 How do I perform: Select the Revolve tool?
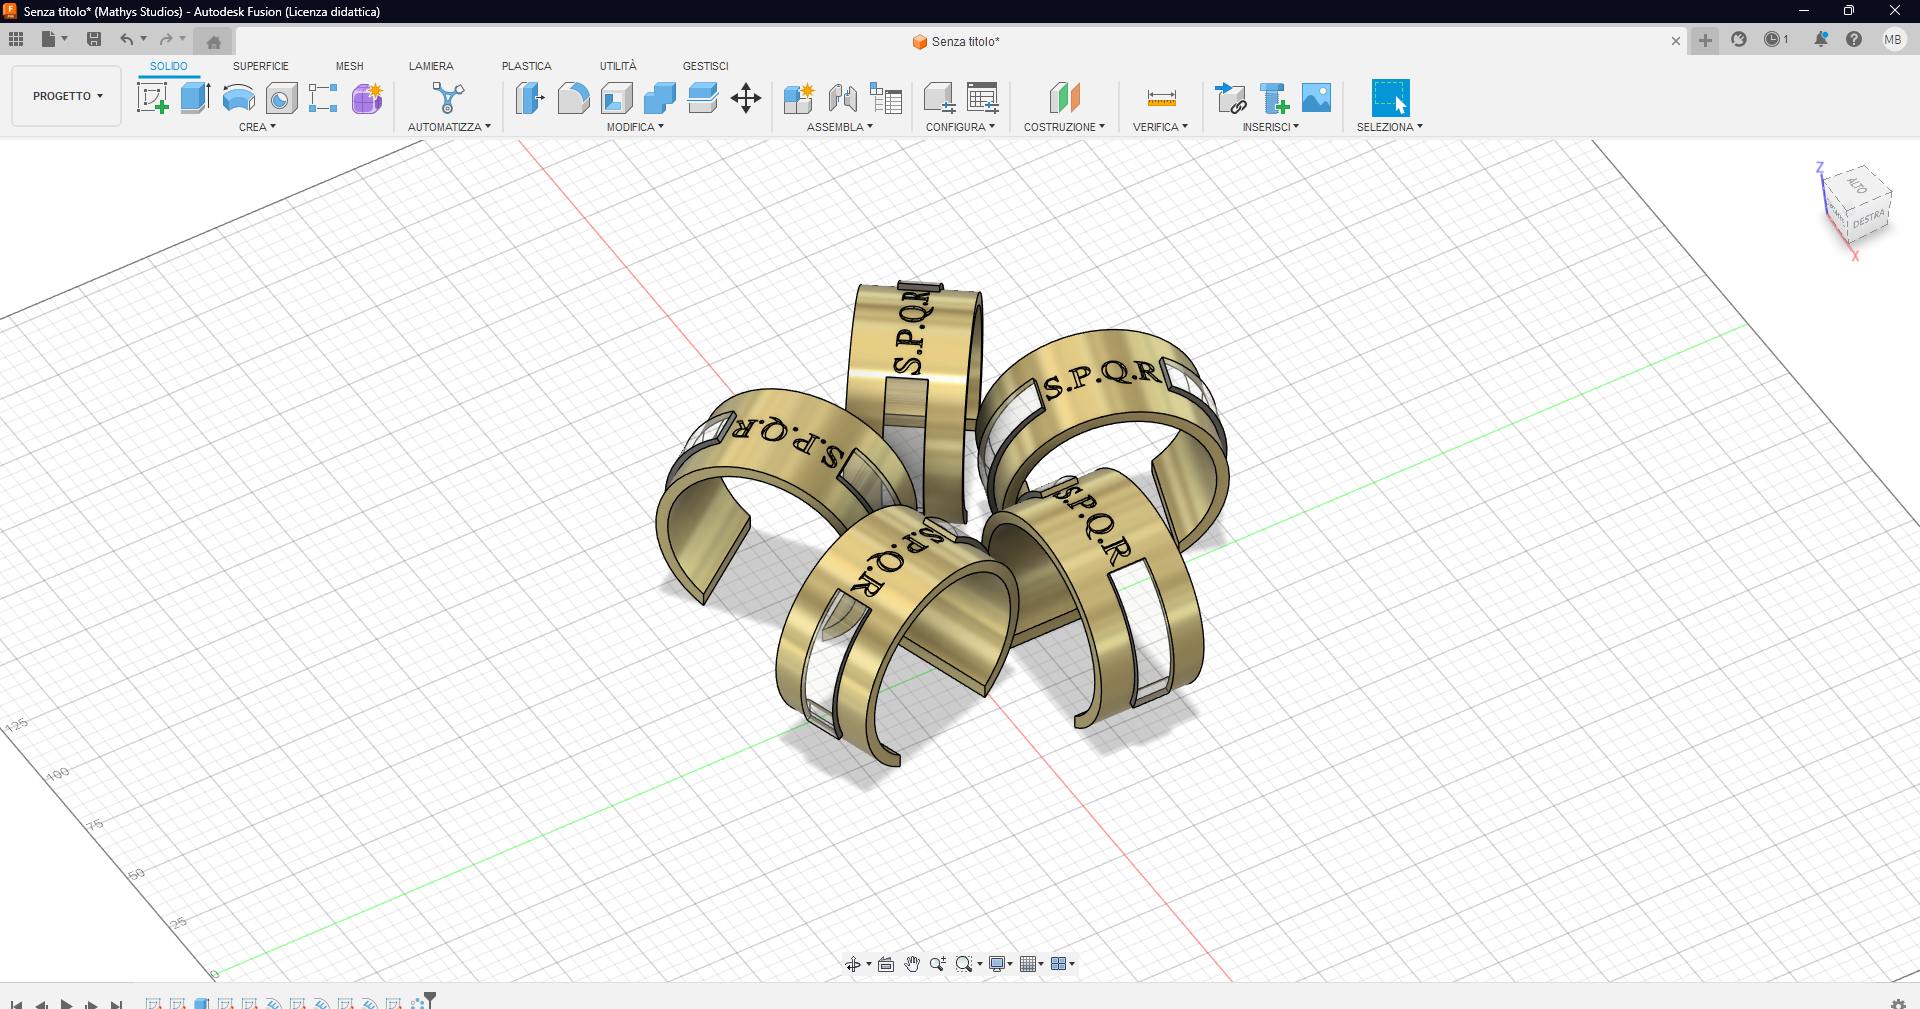[x=239, y=98]
